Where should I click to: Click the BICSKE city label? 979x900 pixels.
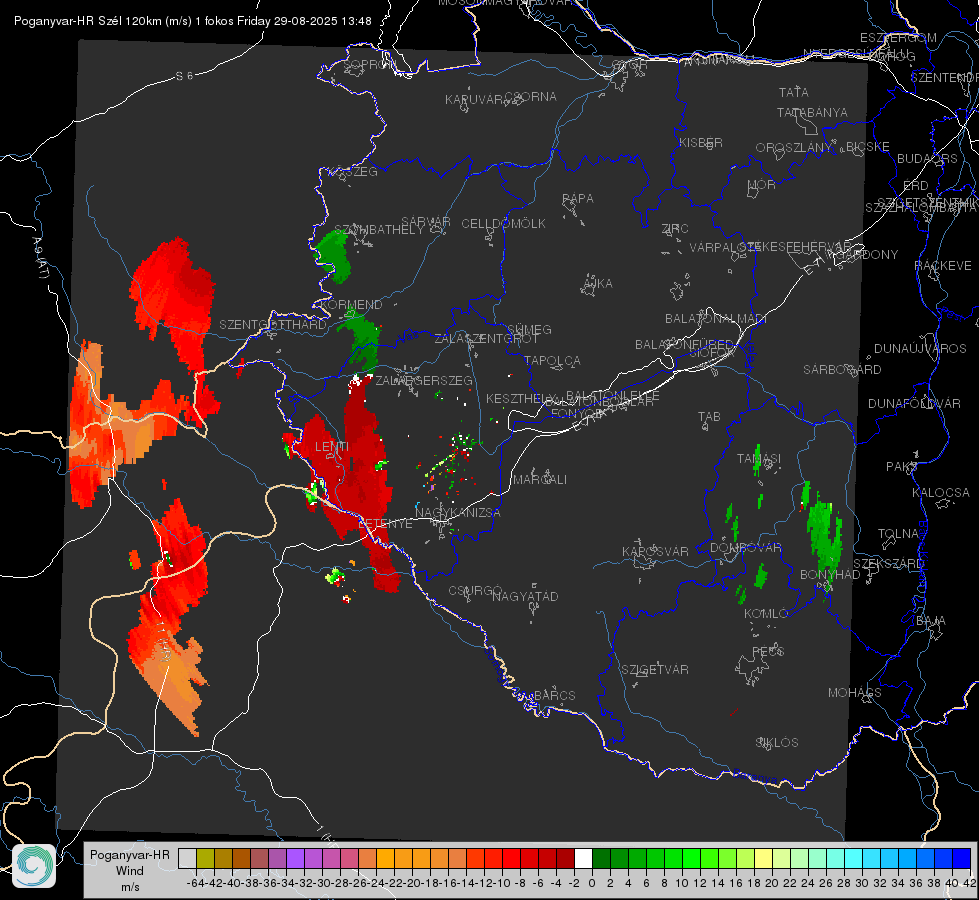pos(868,147)
